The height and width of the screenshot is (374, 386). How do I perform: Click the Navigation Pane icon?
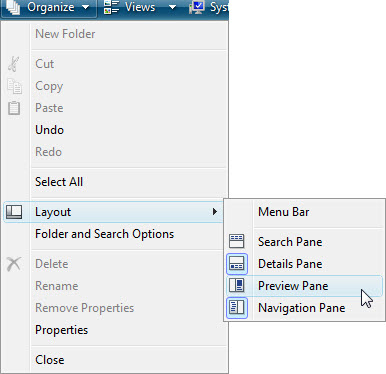(x=237, y=308)
